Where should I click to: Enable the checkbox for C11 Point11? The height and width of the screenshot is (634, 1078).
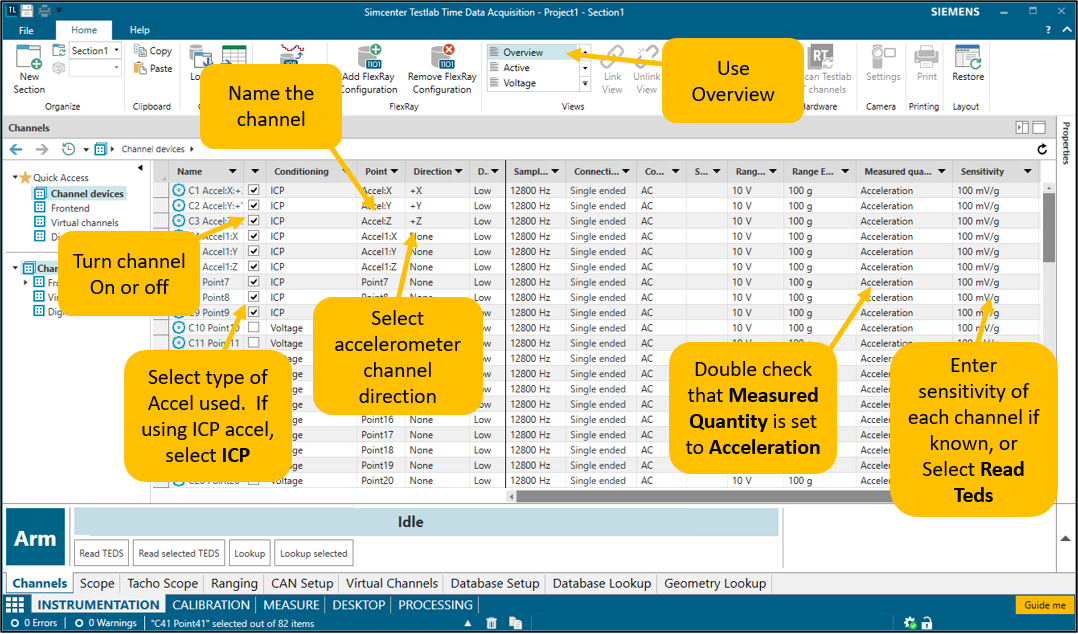pyautogui.click(x=254, y=343)
